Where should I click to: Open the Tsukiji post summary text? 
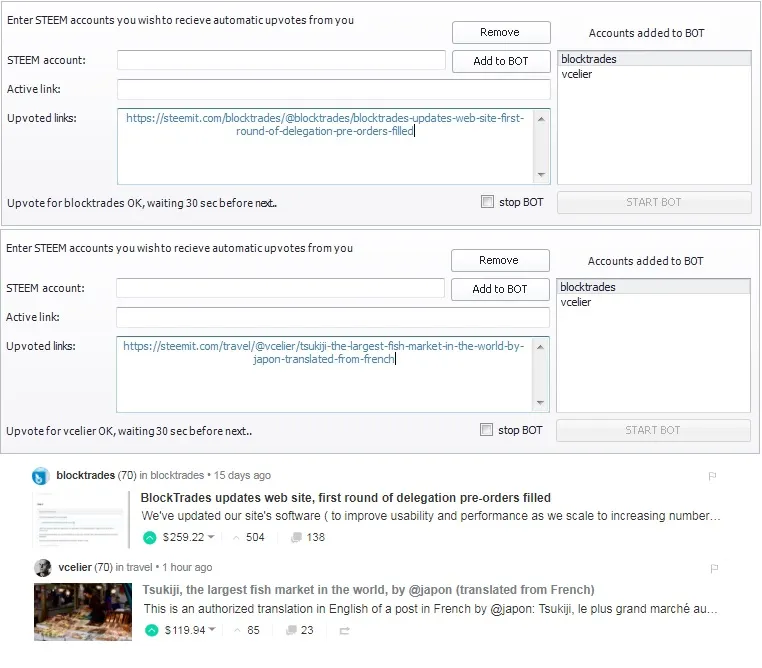click(431, 608)
